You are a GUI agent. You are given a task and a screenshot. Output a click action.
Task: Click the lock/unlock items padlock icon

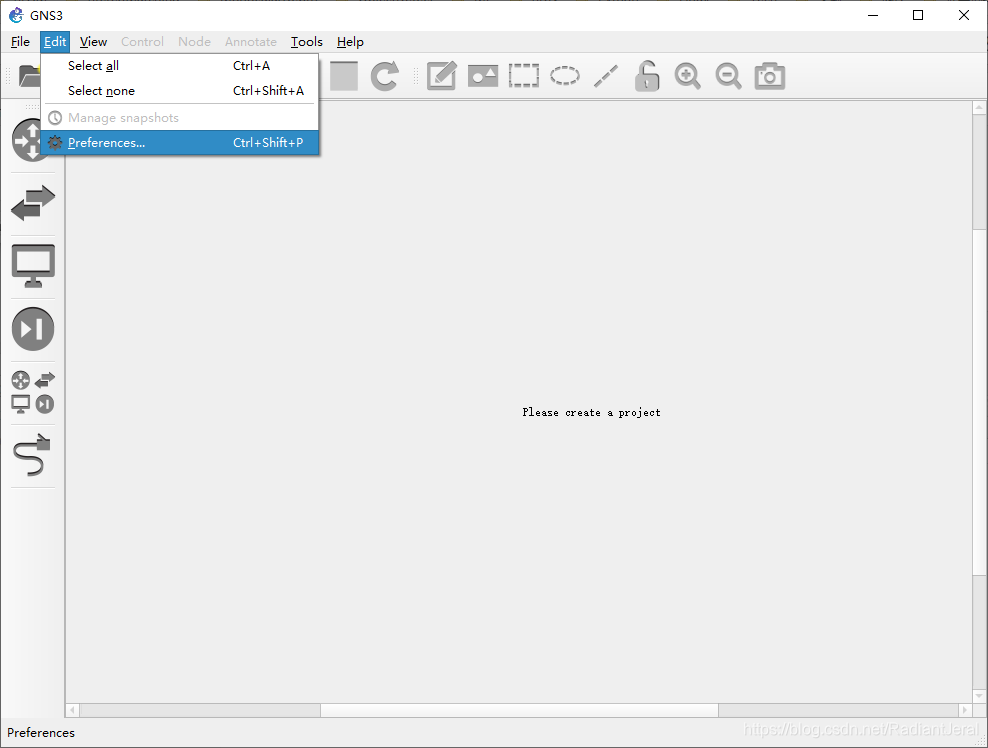click(x=647, y=76)
